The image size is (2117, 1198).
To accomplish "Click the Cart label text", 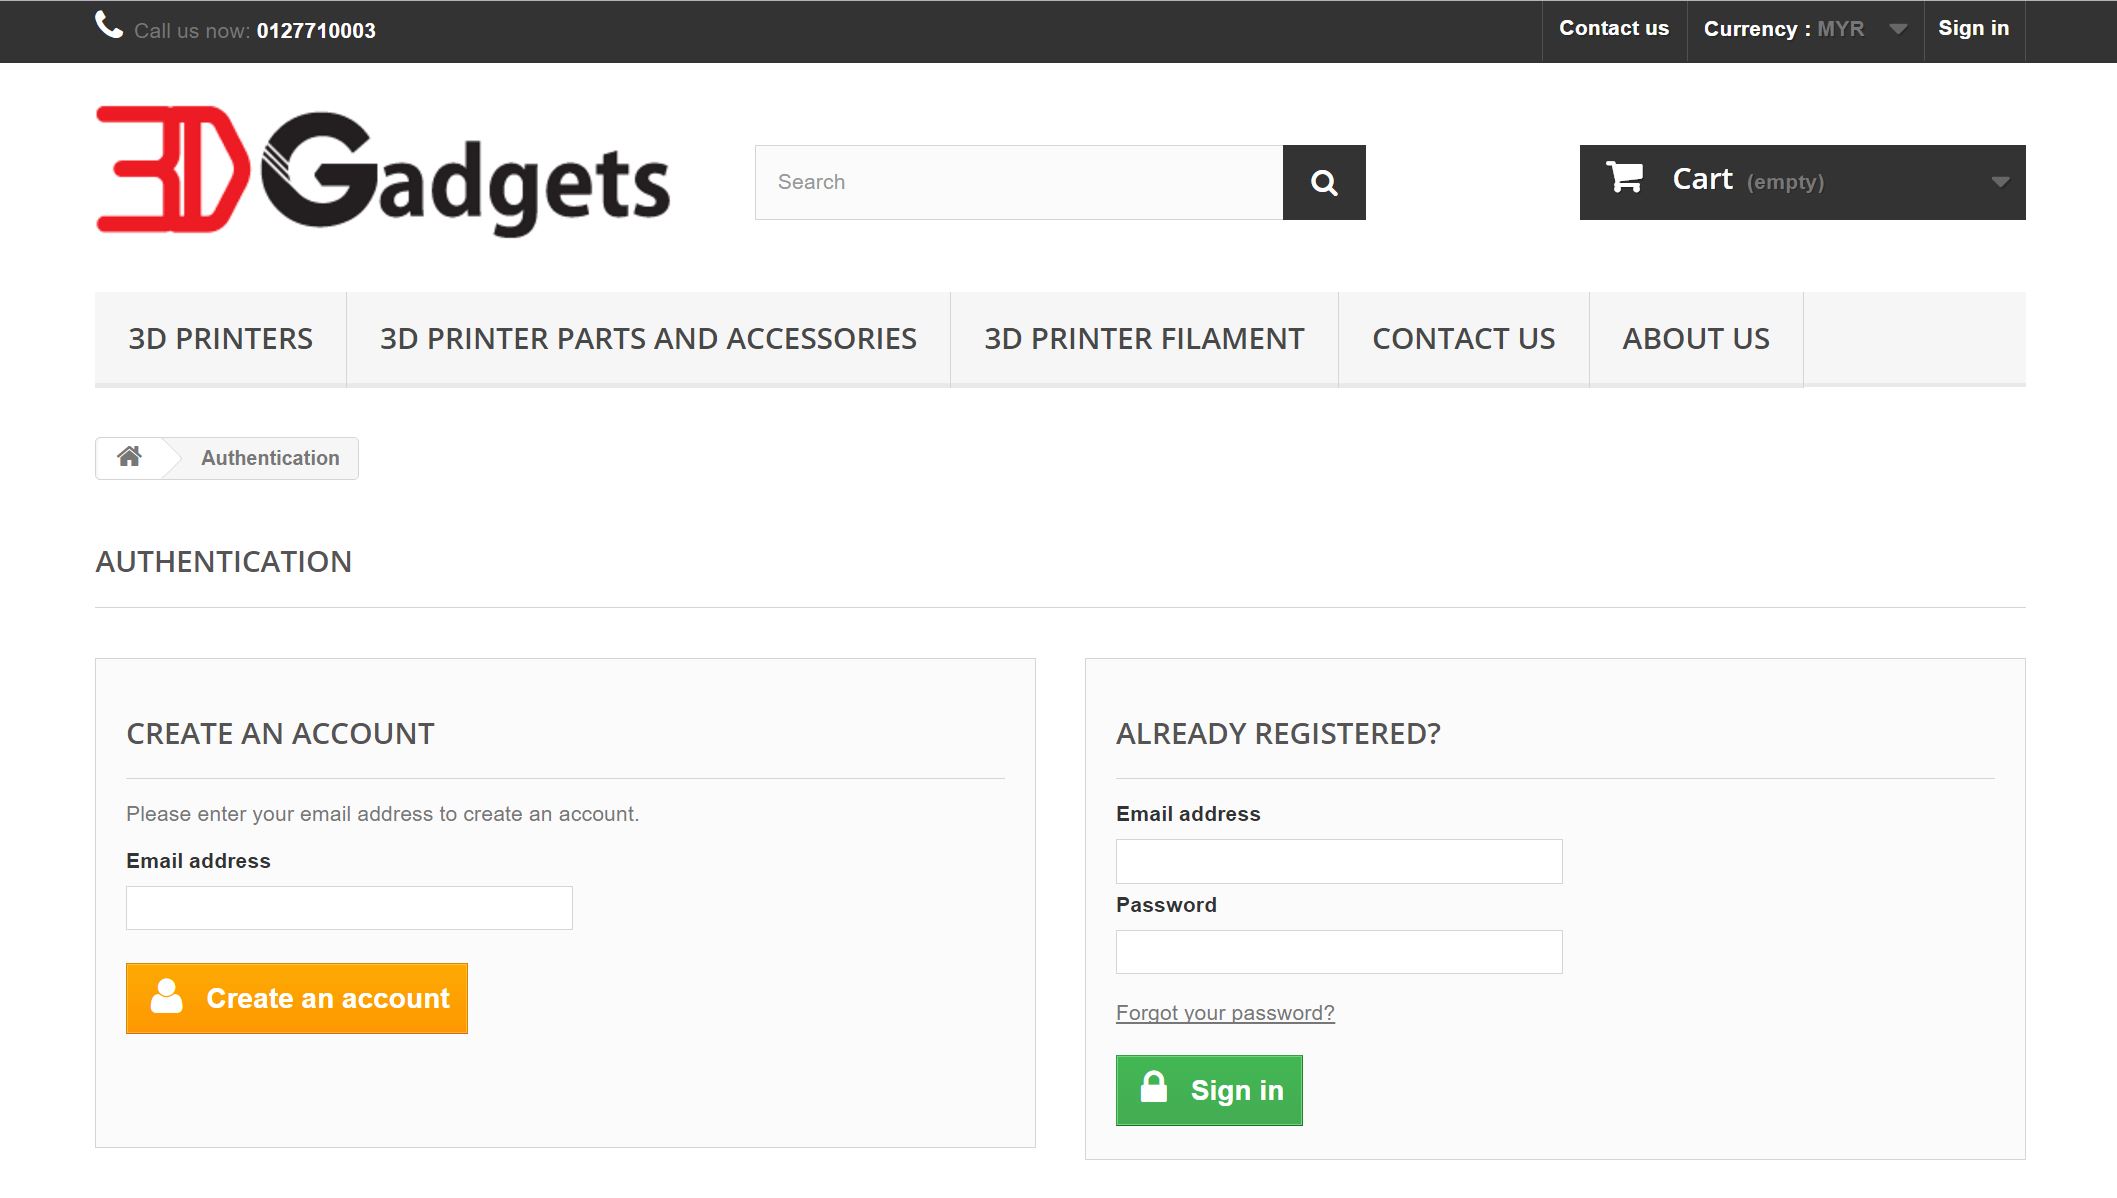I will coord(1702,179).
